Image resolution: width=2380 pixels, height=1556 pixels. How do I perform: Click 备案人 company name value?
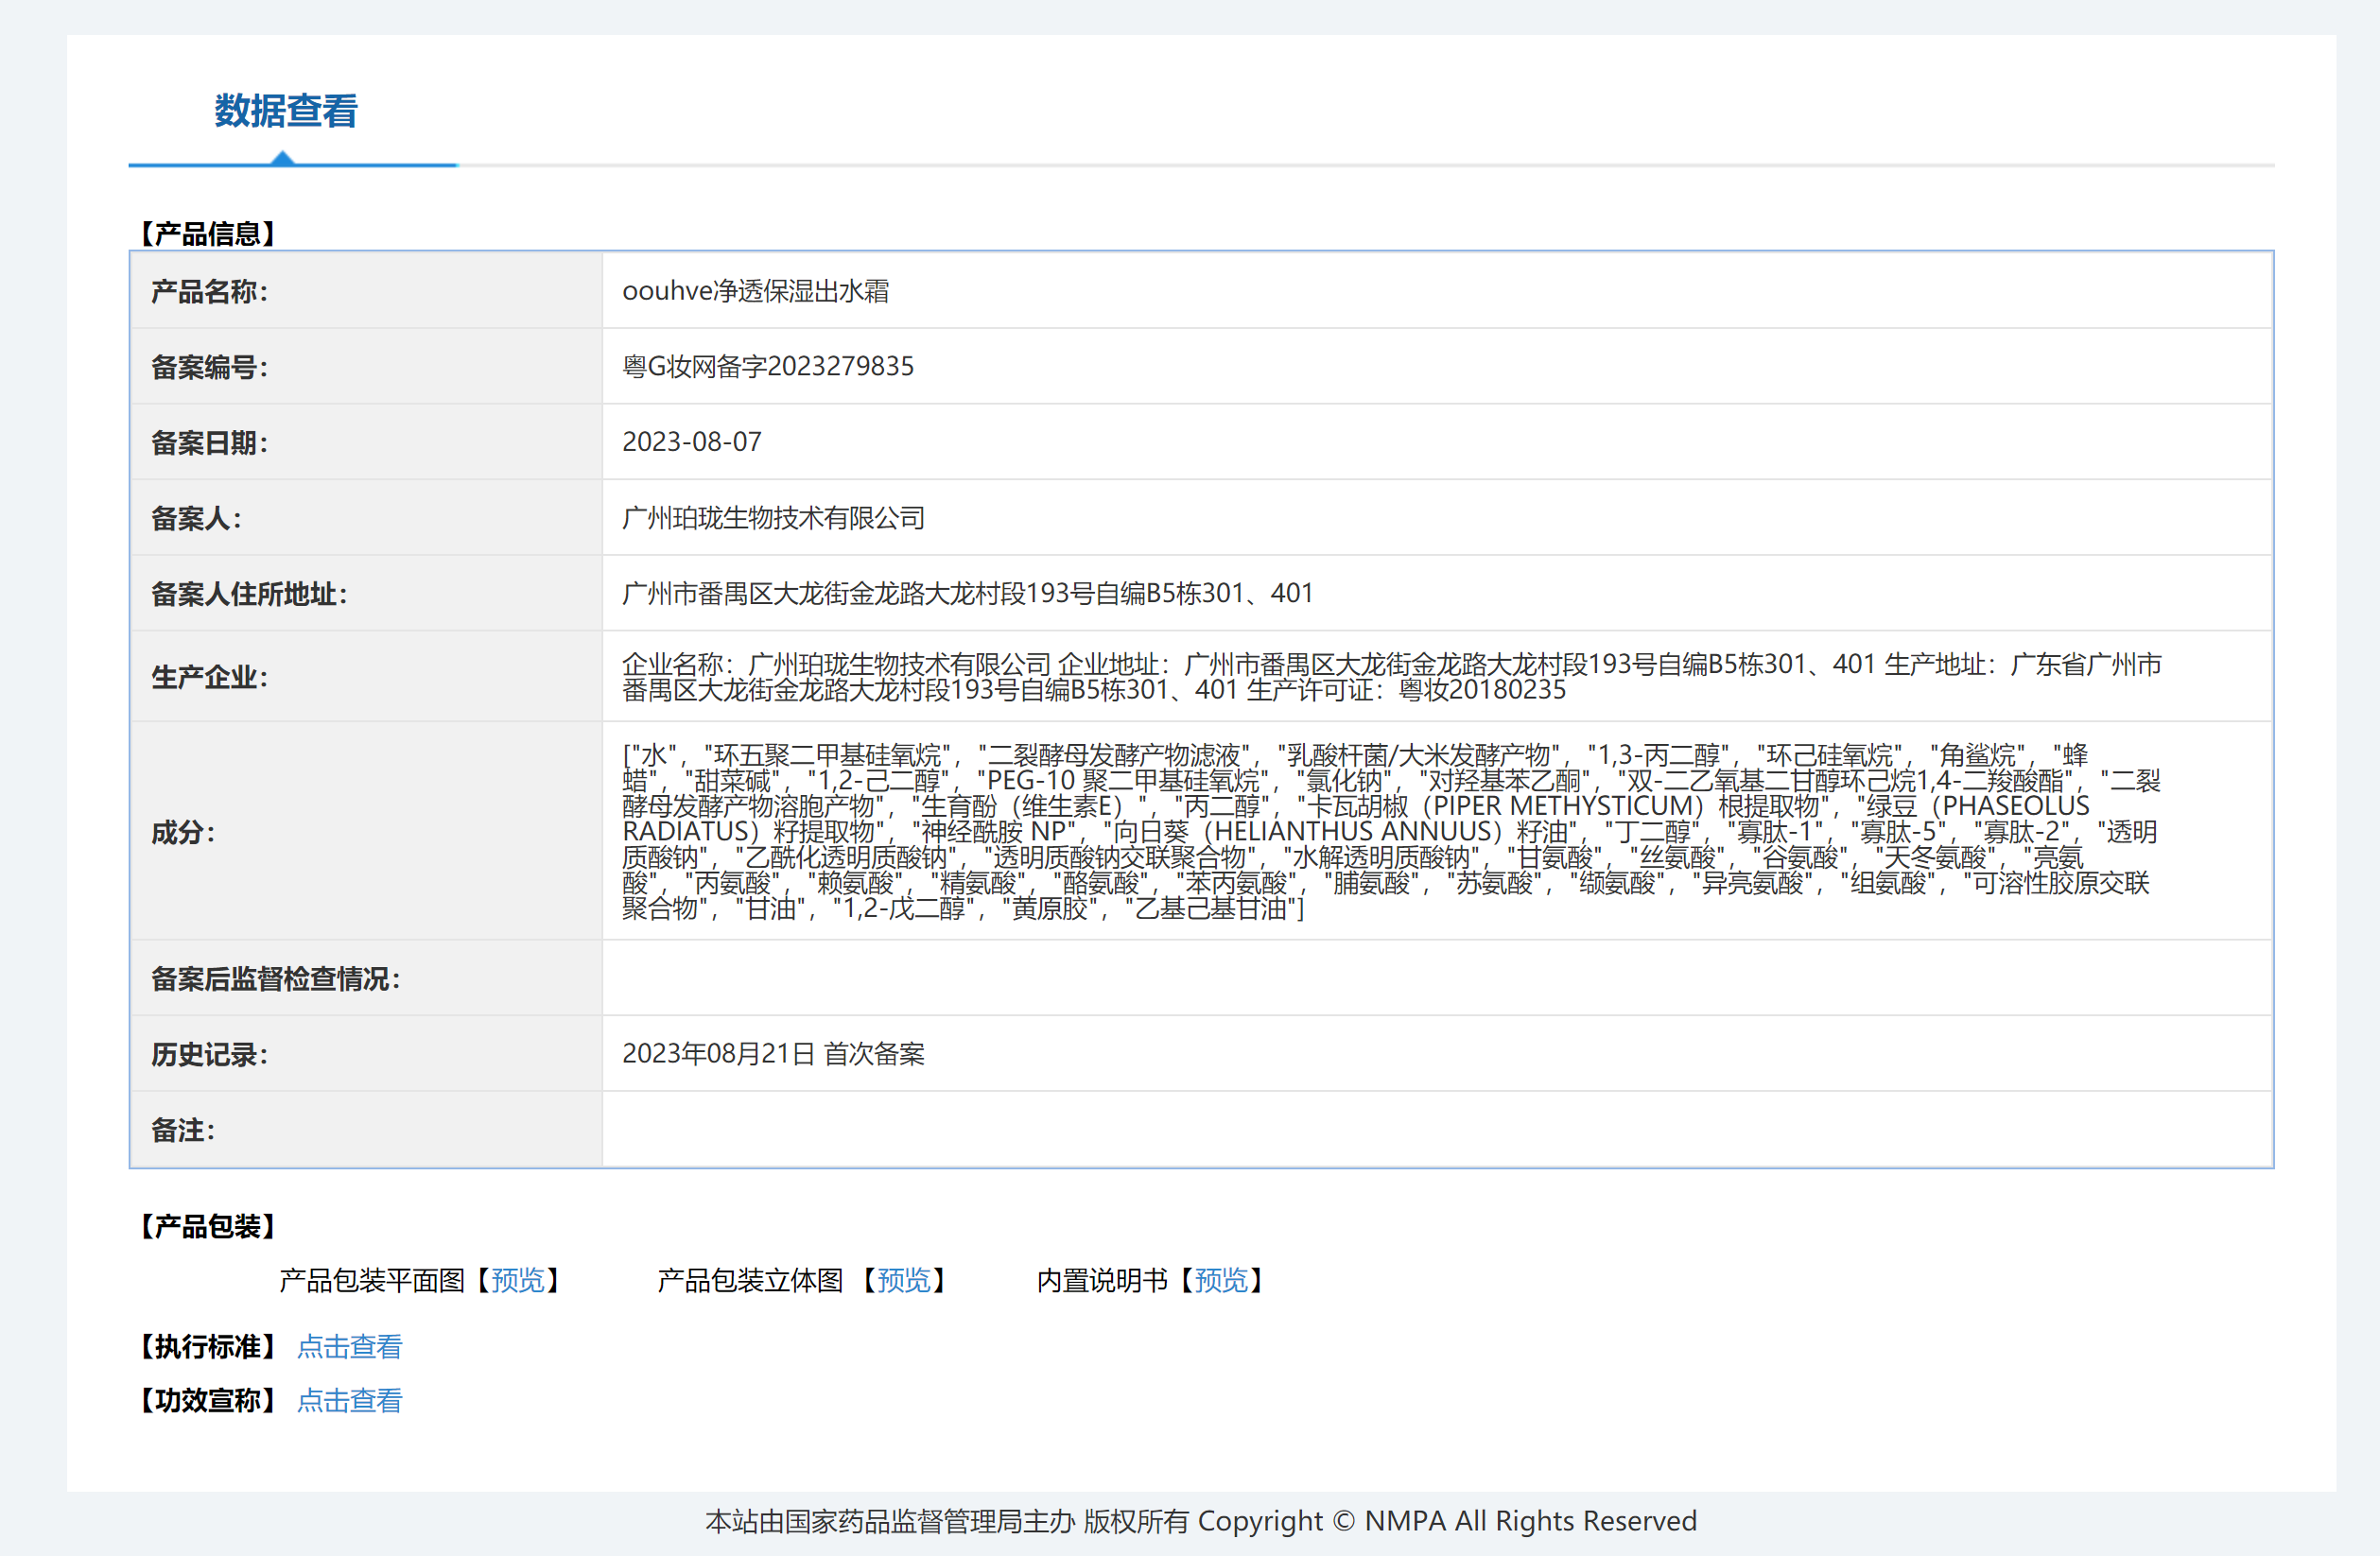click(772, 518)
